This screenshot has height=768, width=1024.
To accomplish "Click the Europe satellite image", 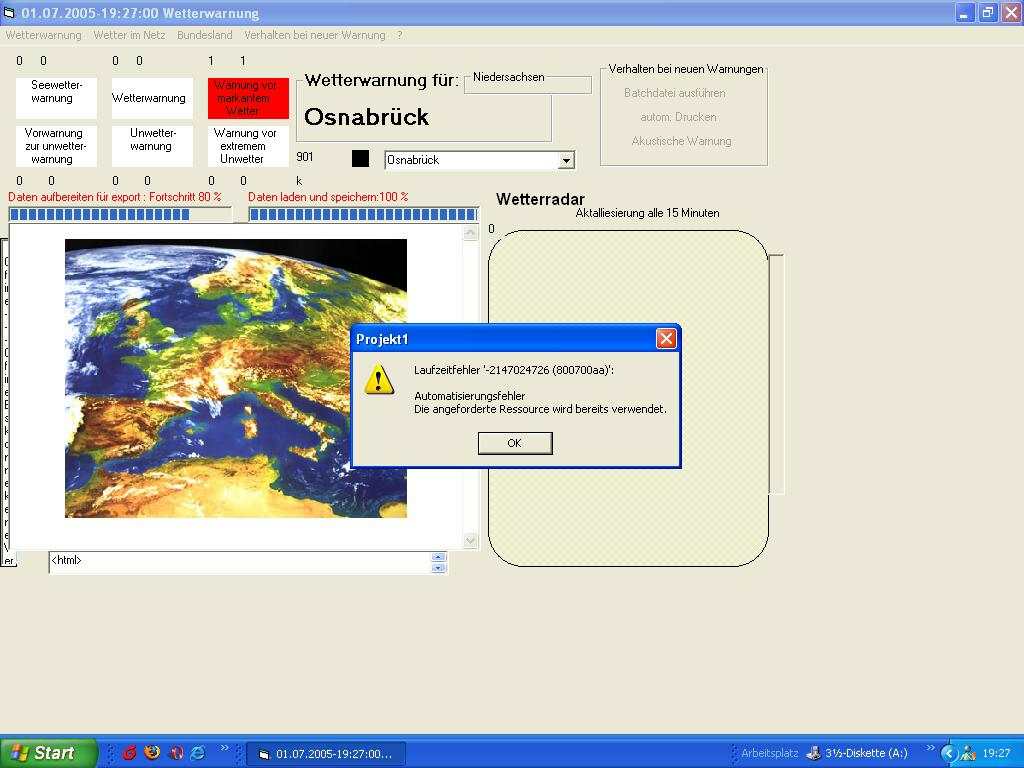I will coord(236,378).
